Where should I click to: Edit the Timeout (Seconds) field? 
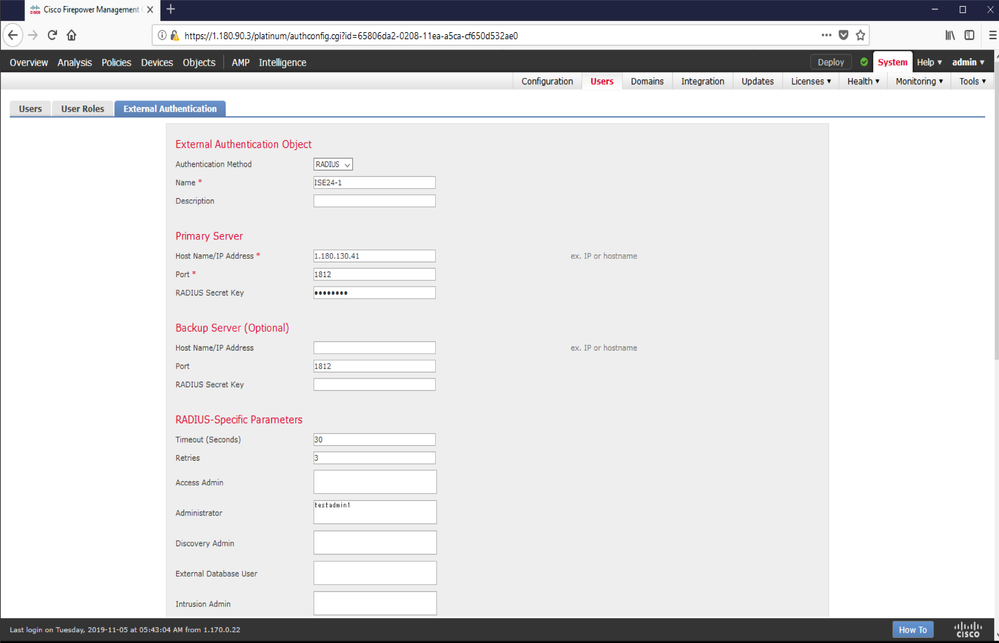click(374, 439)
